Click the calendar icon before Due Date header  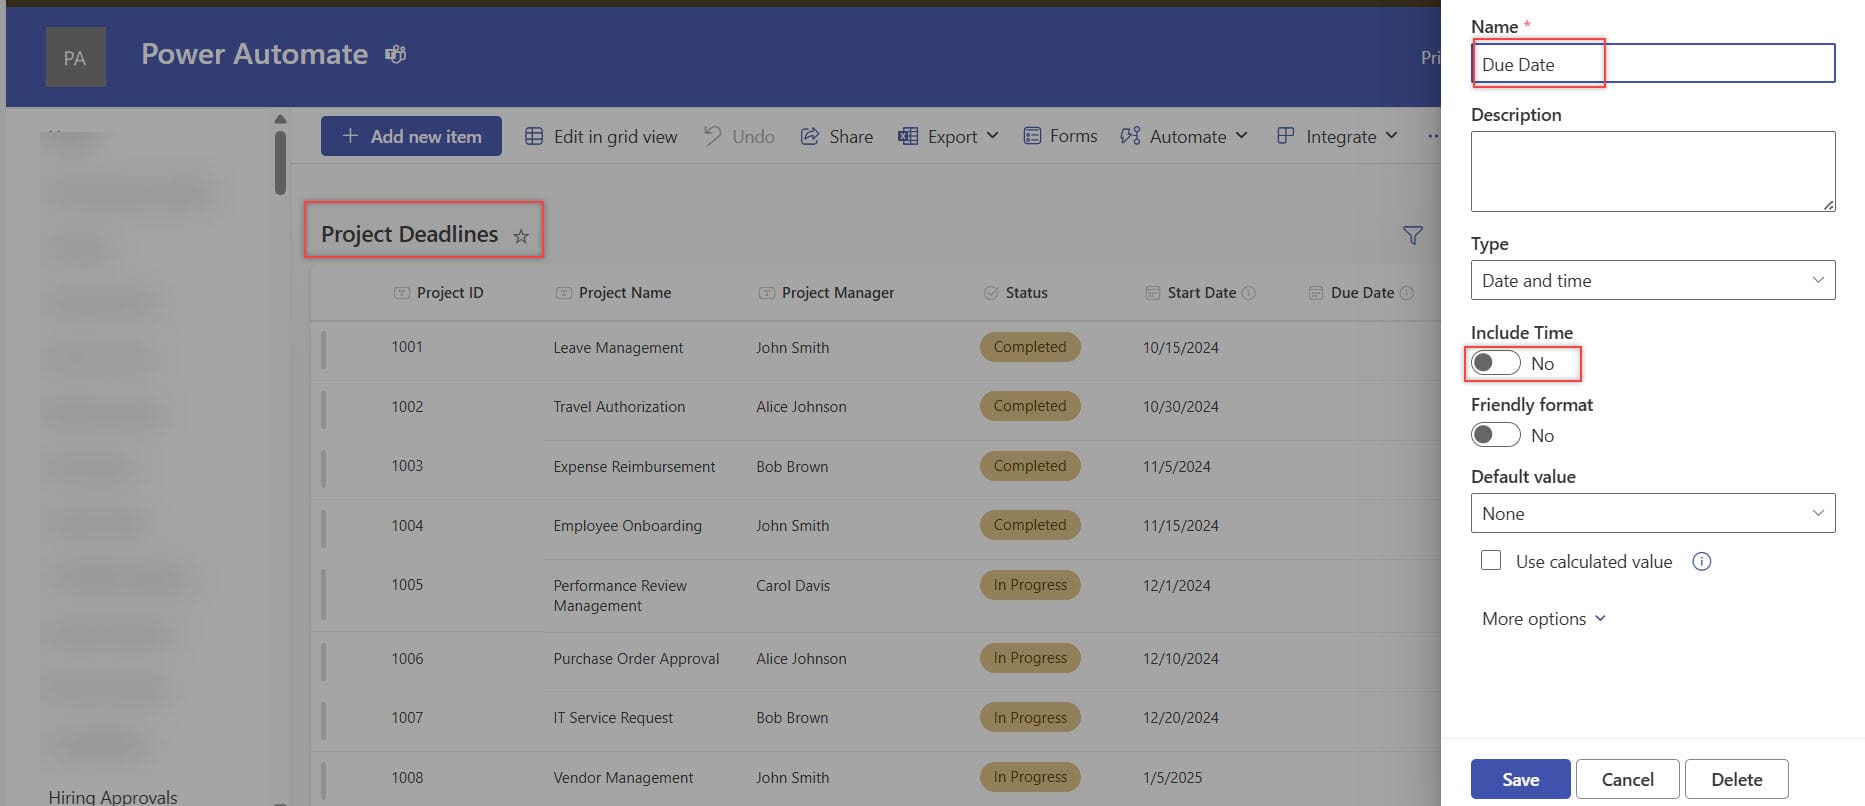point(1316,293)
